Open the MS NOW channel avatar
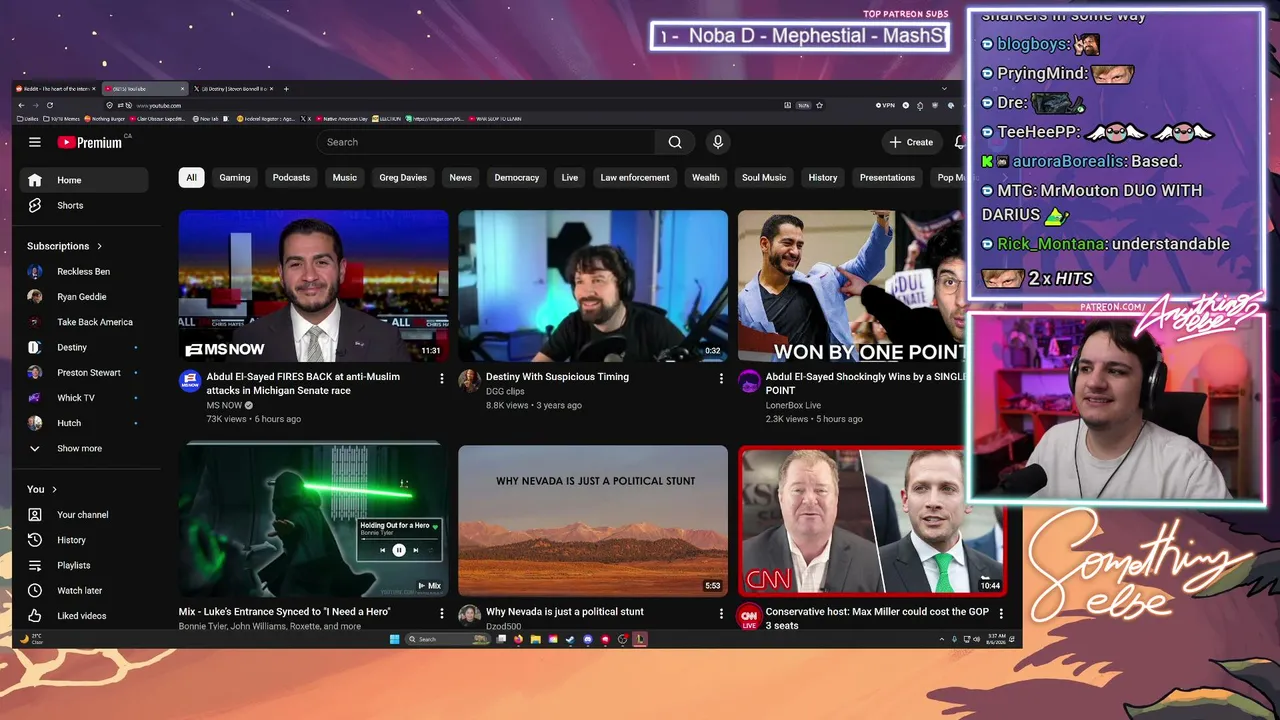 click(x=190, y=381)
